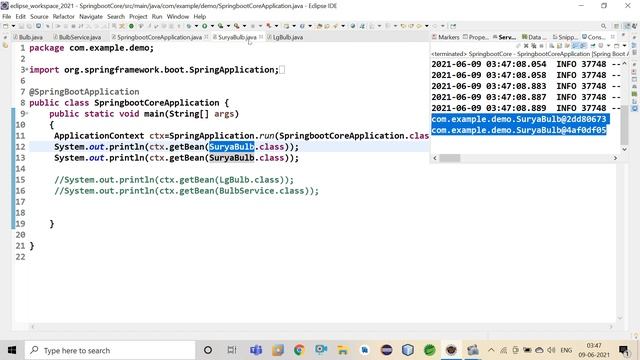Click the Debug bug toolbar icon

point(188,26)
